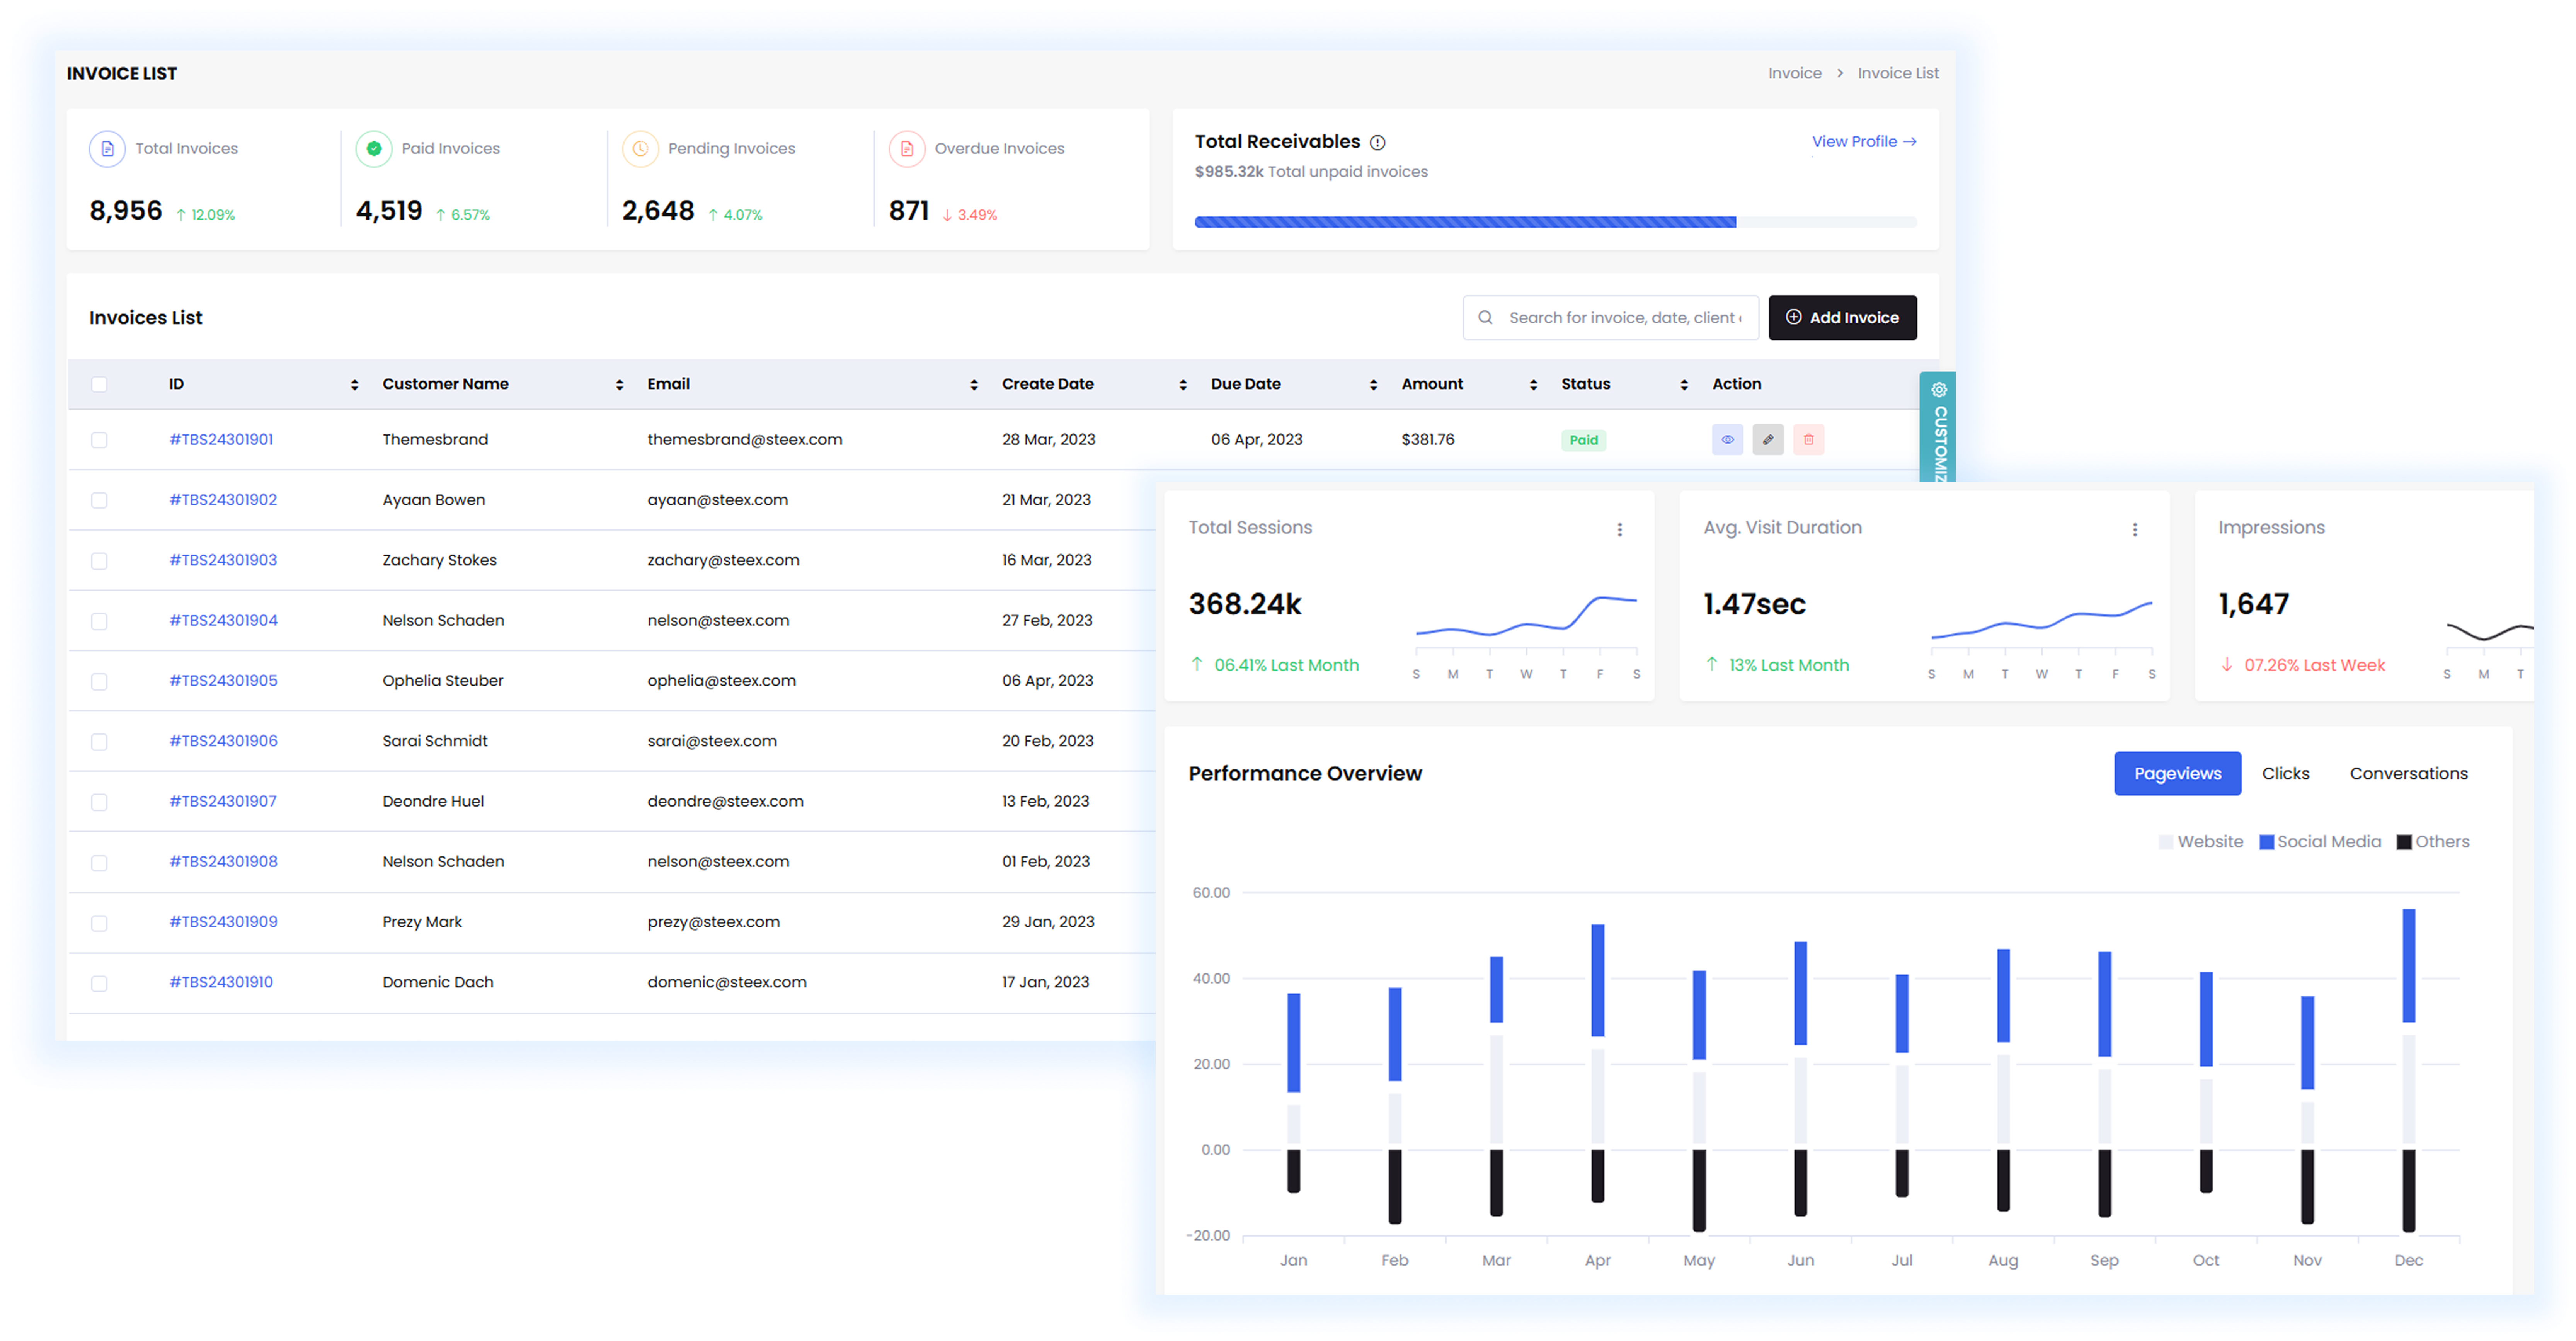Click the edit pencil icon for Themesbrand invoice
This screenshot has width=2576, height=1341.
[x=1767, y=440]
